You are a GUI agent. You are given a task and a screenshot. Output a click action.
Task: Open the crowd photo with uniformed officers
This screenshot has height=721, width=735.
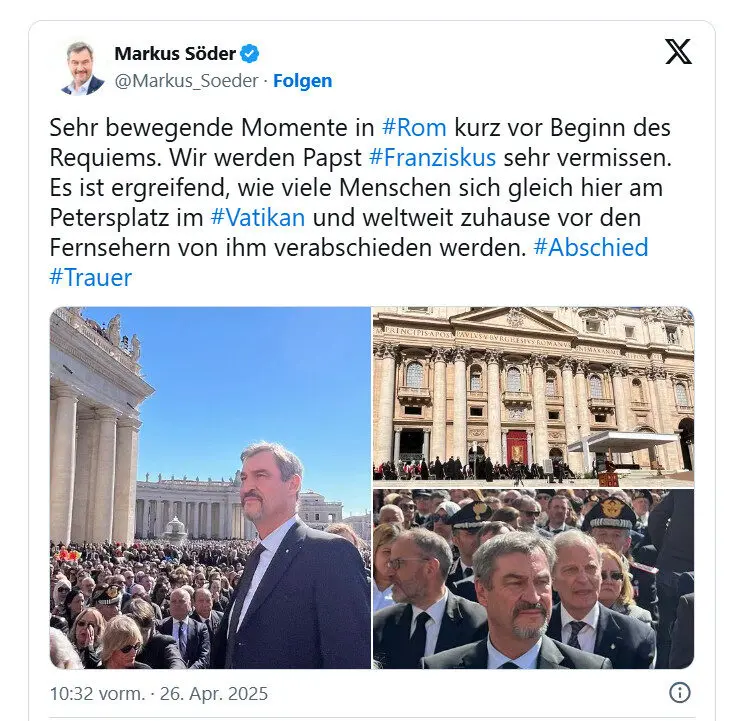coord(533,579)
